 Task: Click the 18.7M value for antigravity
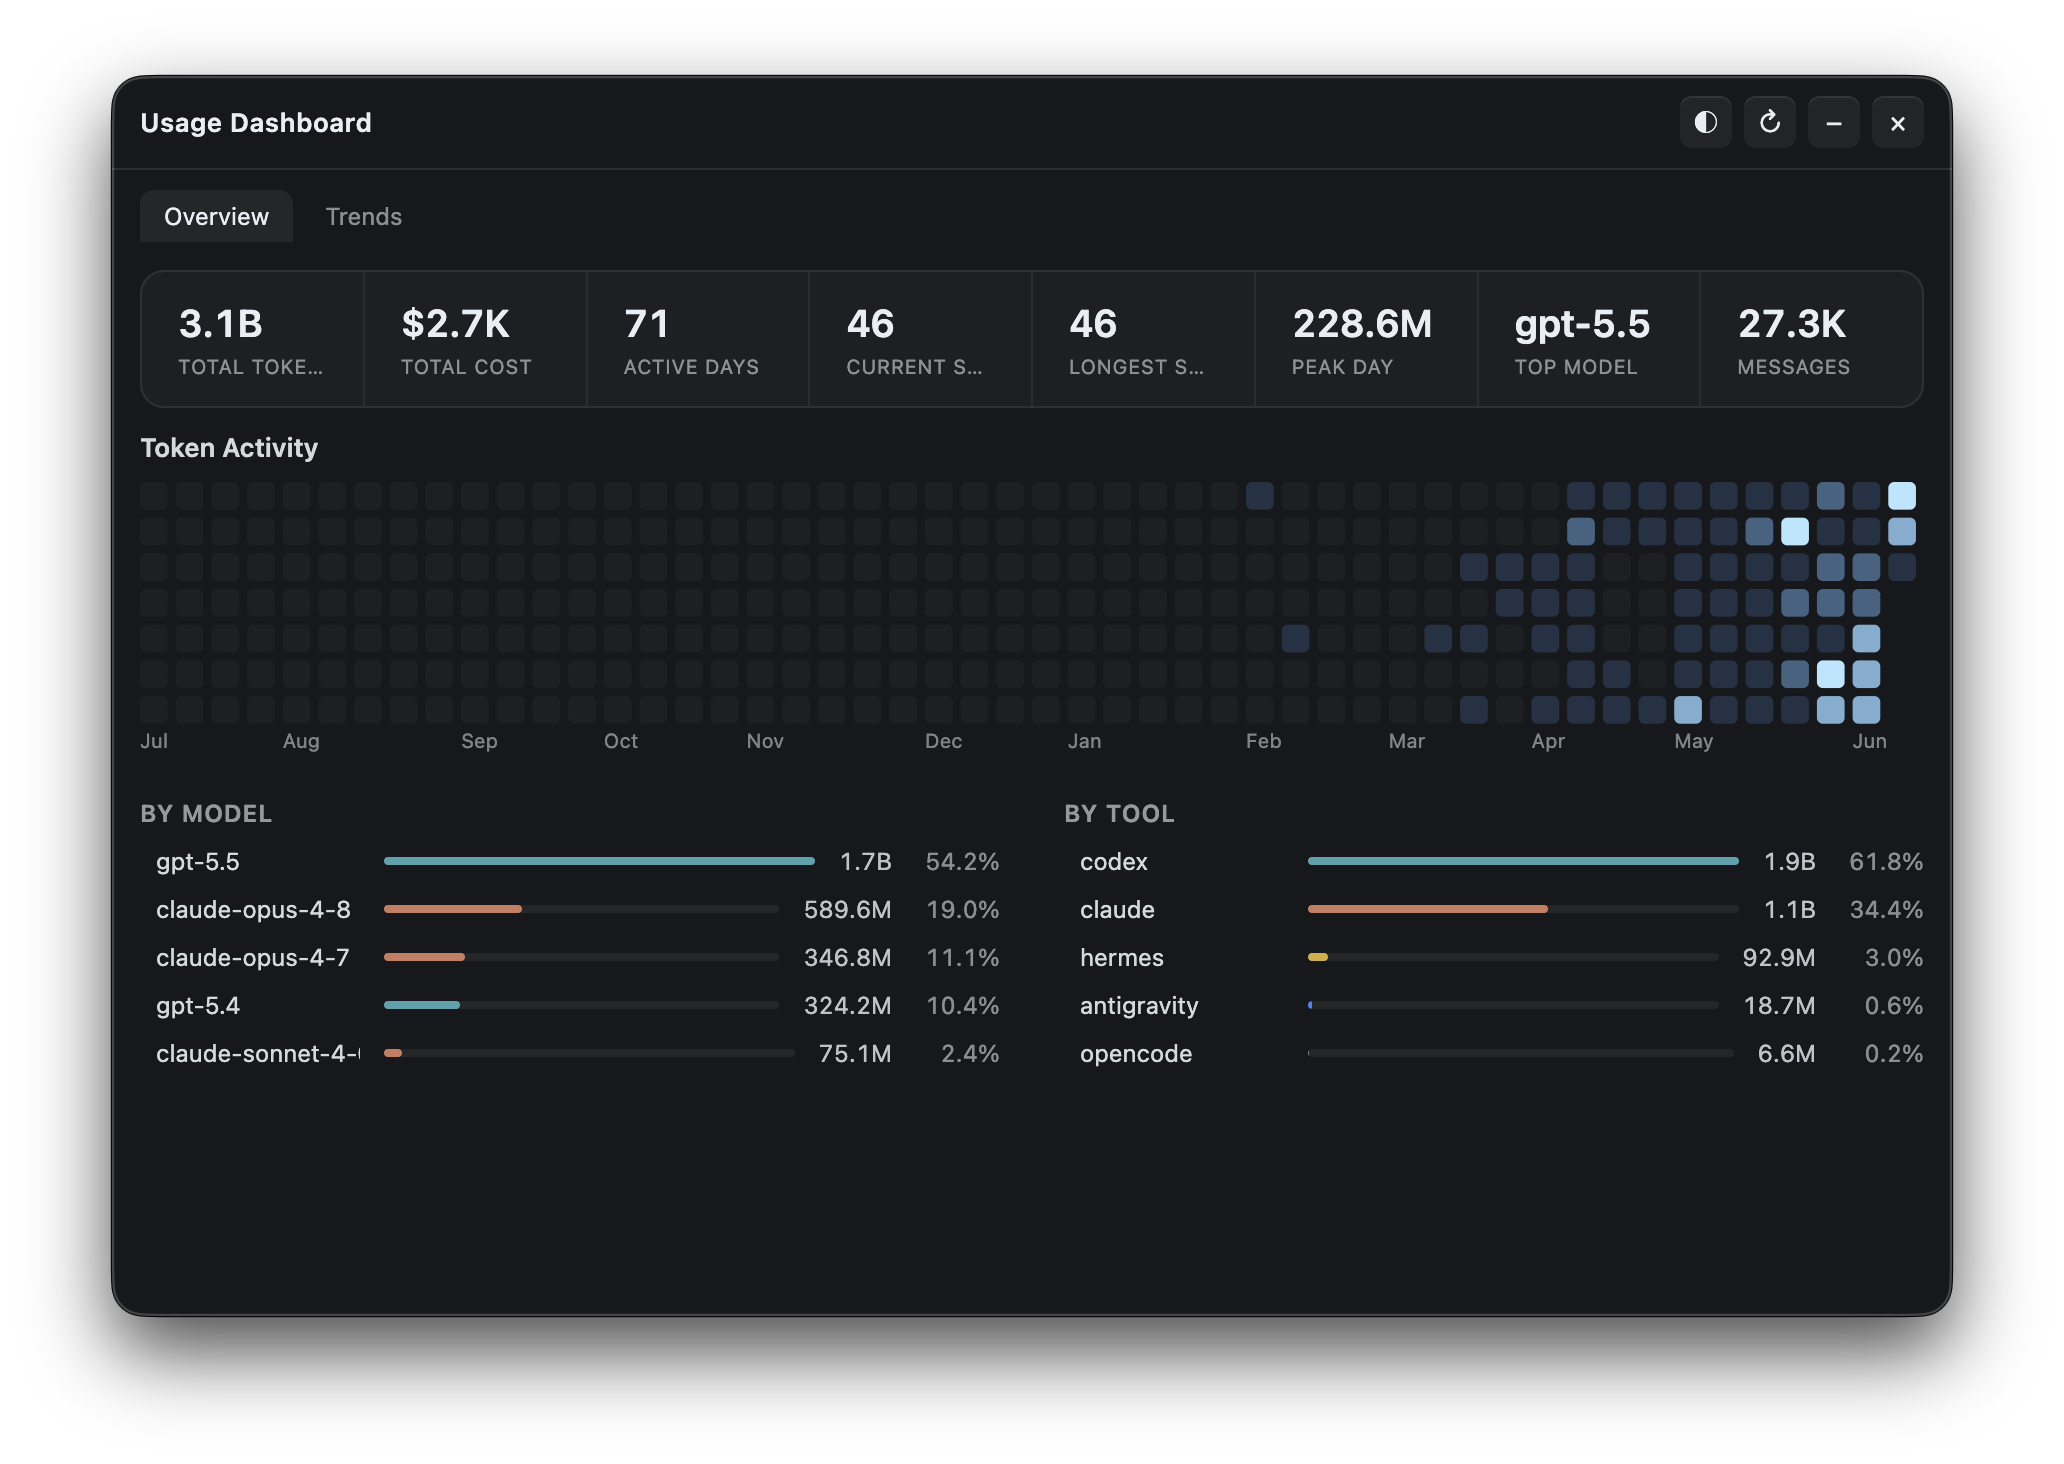pyautogui.click(x=1779, y=1005)
